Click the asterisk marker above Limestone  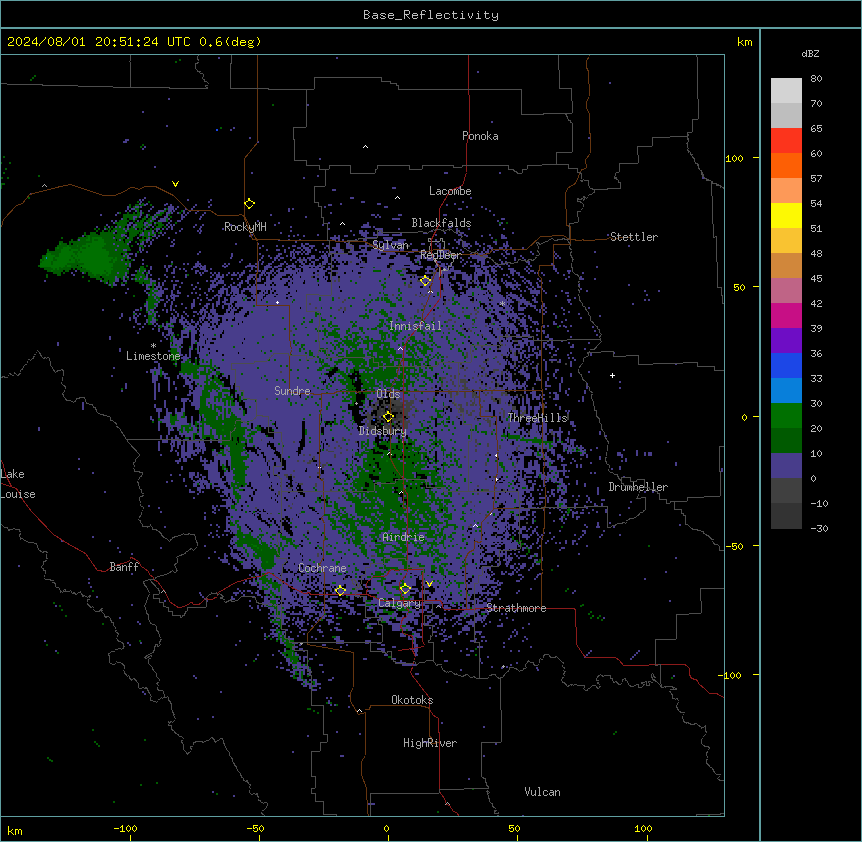153,346
